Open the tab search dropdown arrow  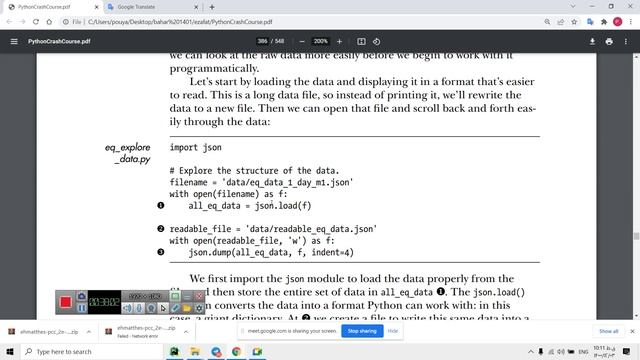point(573,7)
